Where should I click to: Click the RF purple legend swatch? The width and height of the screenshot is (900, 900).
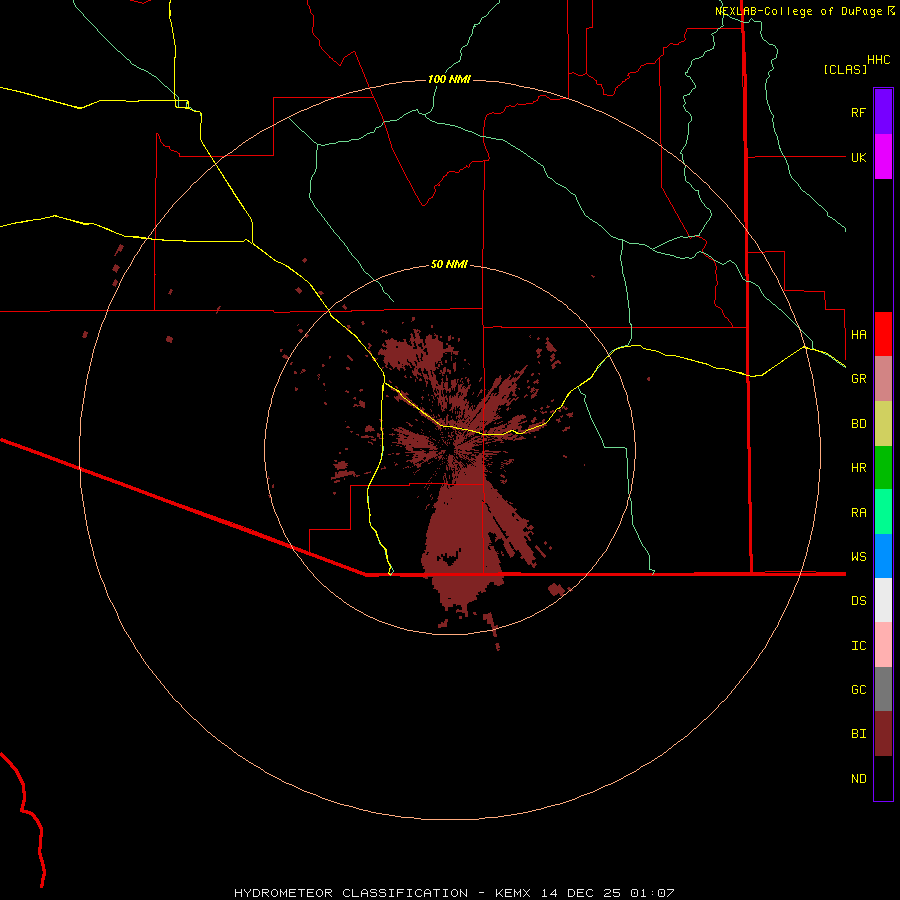(x=883, y=112)
